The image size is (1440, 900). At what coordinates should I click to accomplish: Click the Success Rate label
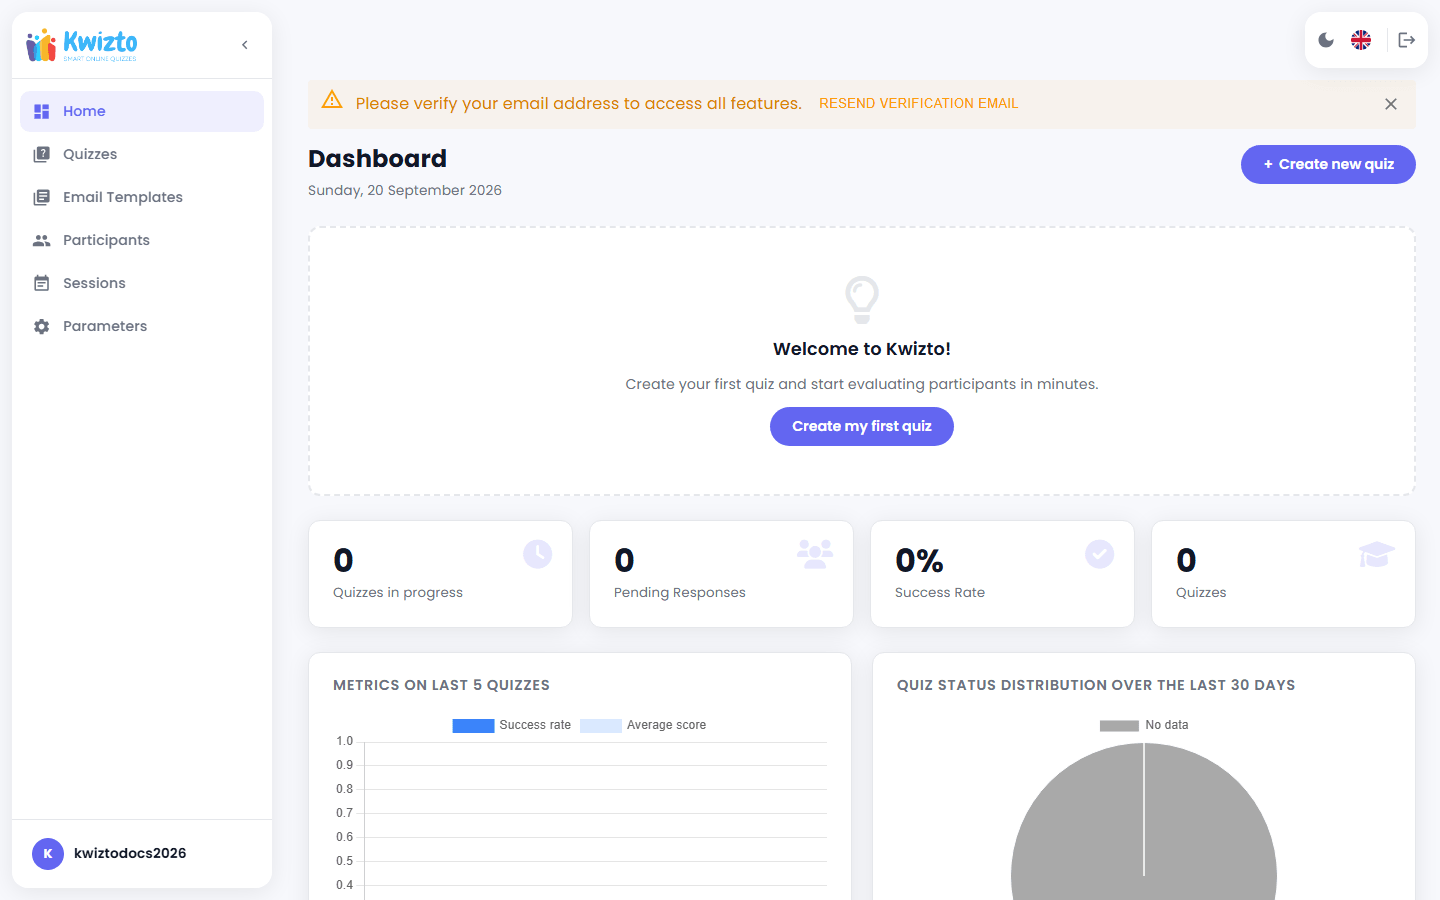[x=940, y=592]
